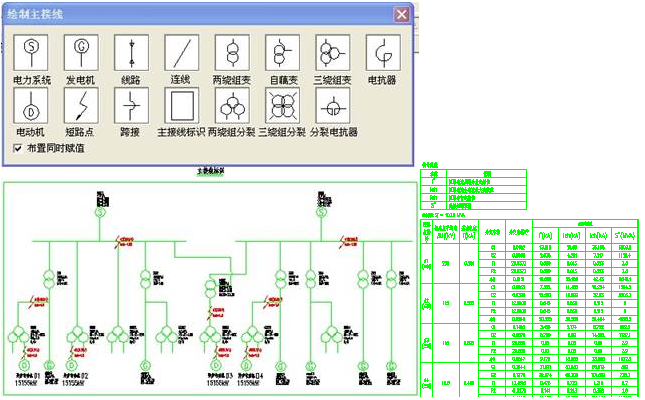Pick the 连线 connecting wire tool
This screenshot has height=400, width=645.
tap(182, 52)
